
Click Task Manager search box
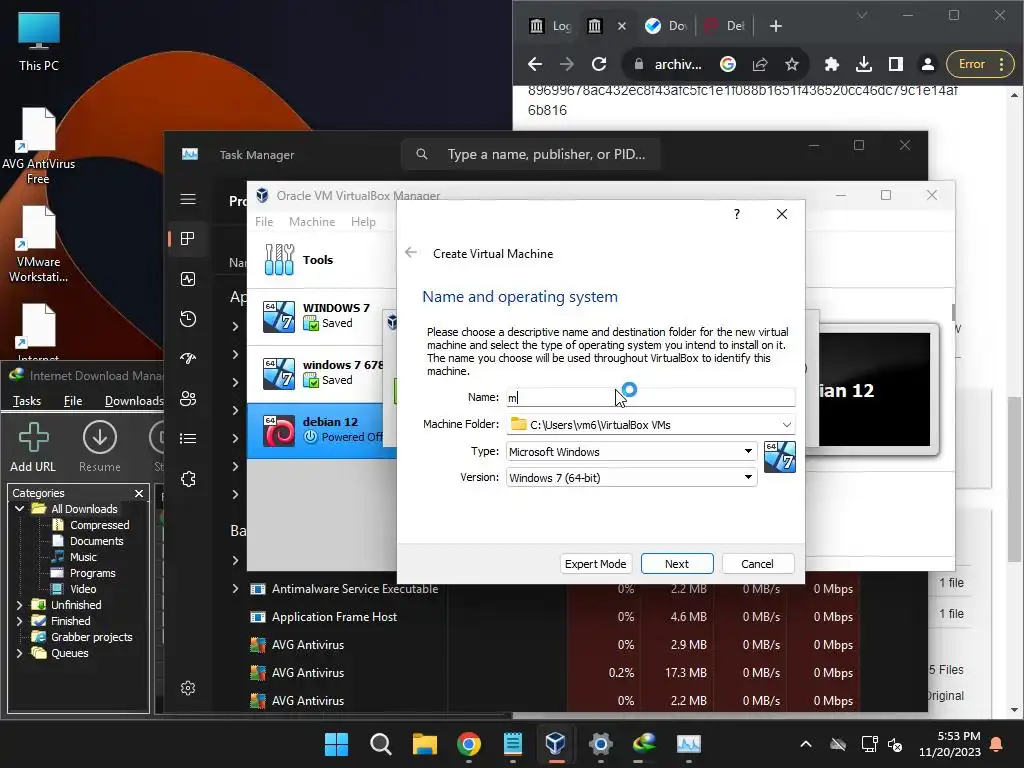point(530,154)
